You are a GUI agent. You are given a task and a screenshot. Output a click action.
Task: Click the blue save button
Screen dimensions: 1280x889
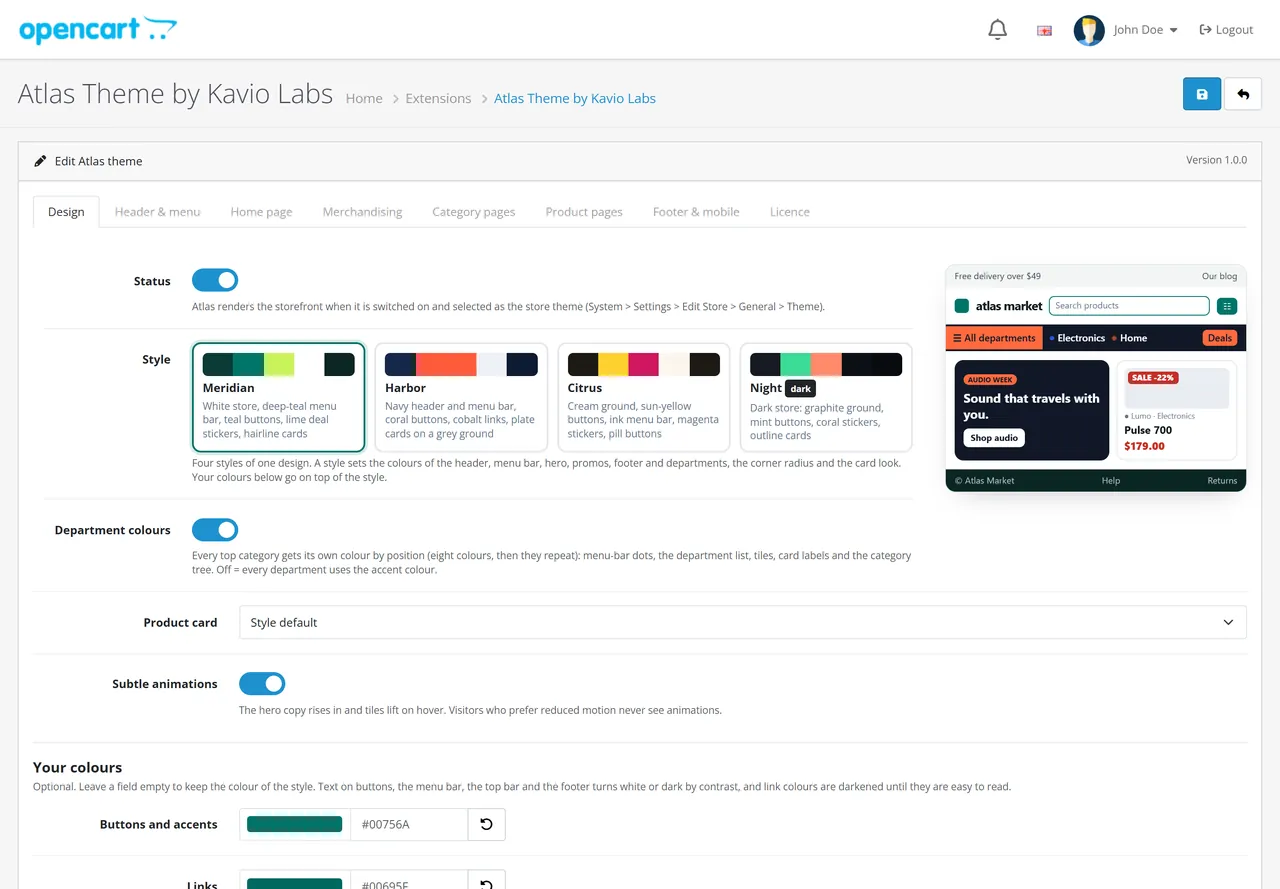[1202, 94]
